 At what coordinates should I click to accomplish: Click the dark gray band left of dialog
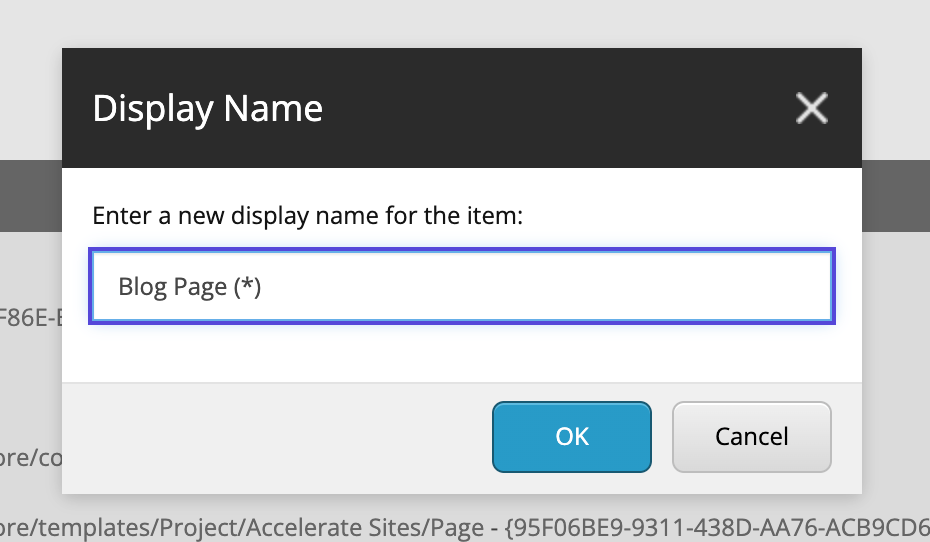tap(30, 195)
